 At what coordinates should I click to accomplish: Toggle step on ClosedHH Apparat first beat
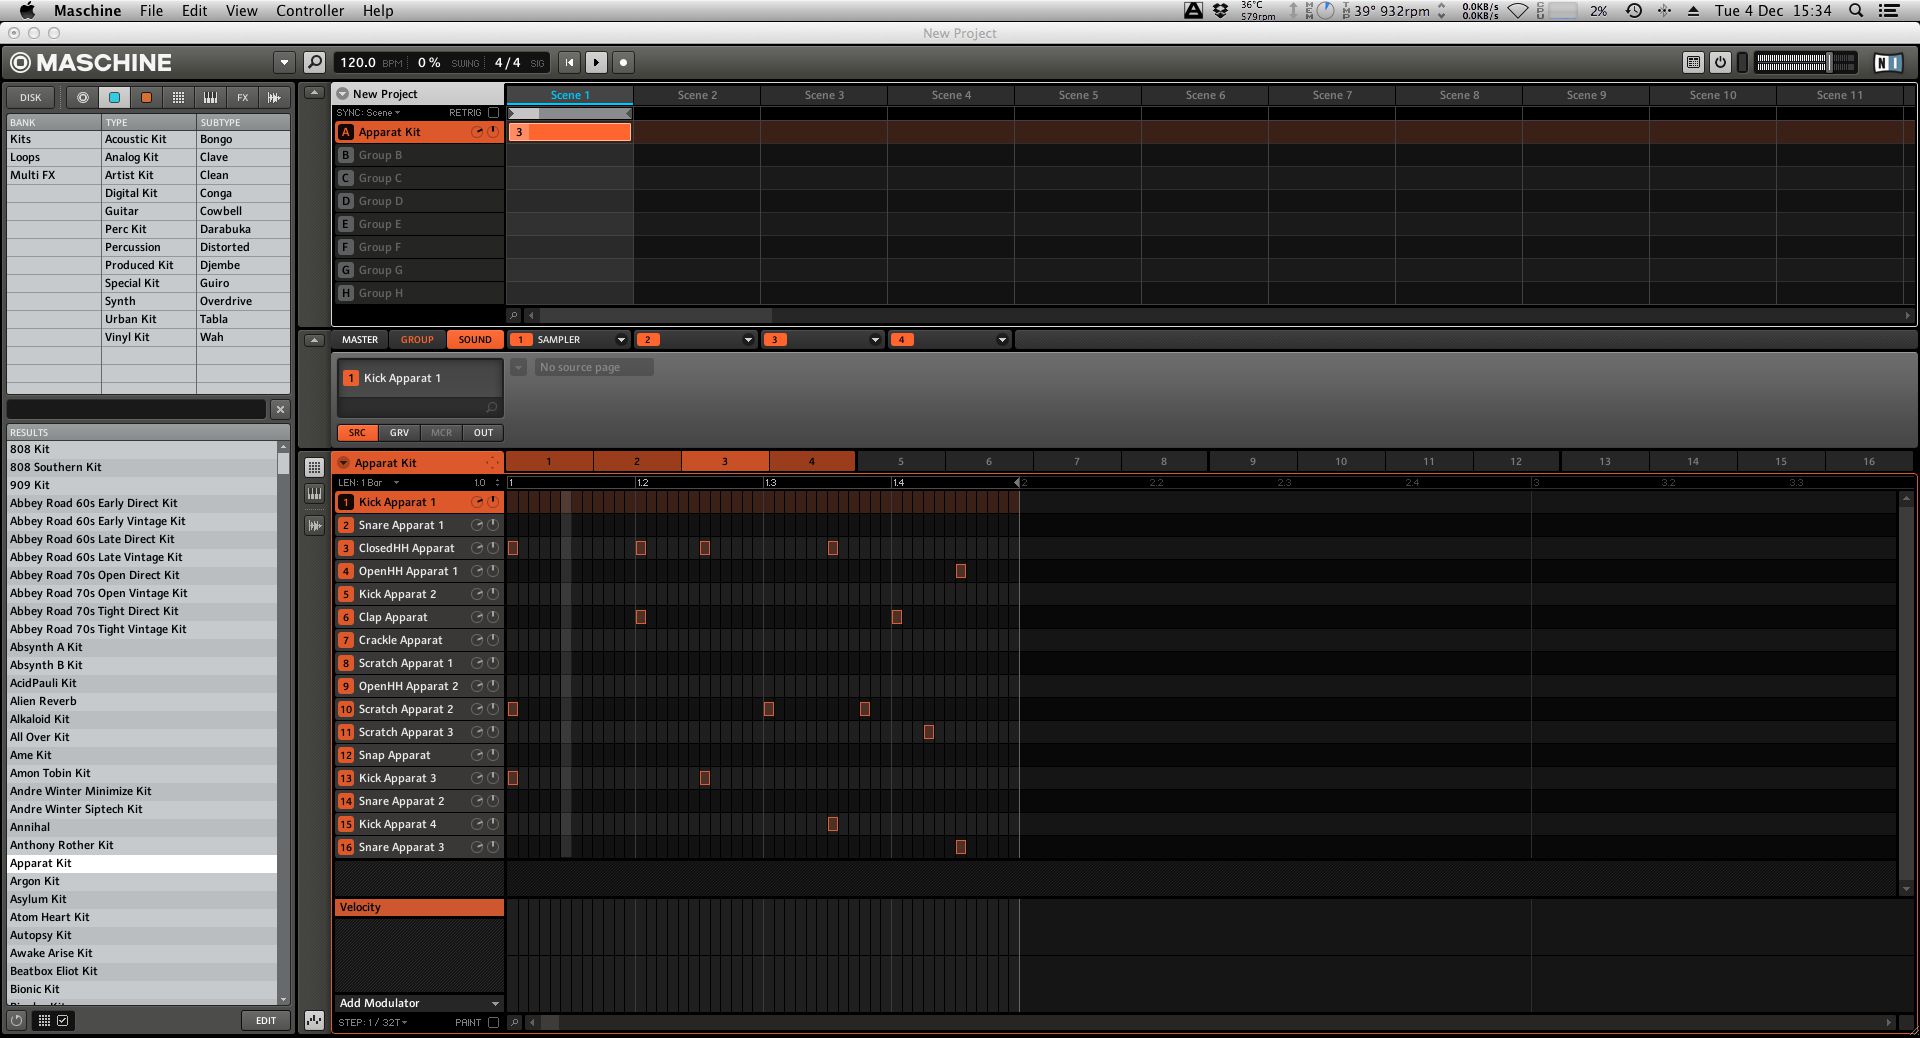[513, 548]
